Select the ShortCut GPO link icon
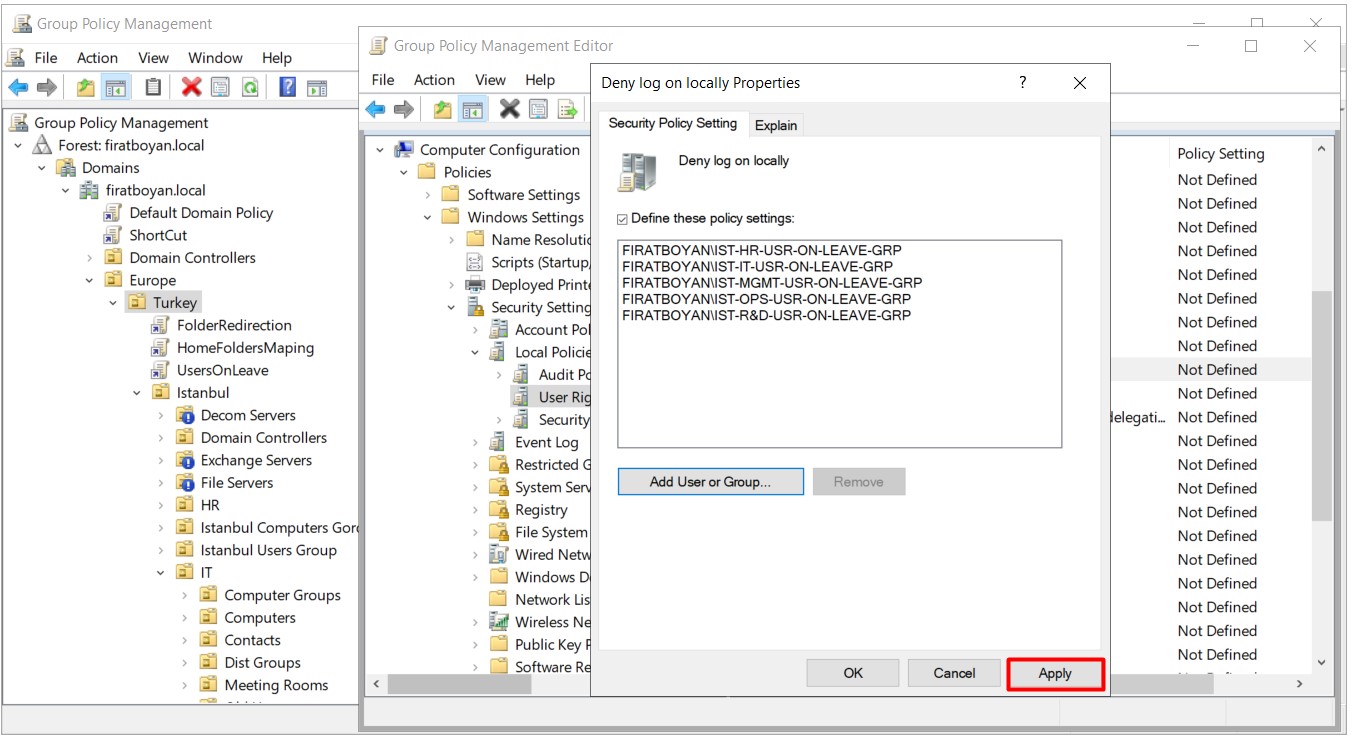 [113, 235]
